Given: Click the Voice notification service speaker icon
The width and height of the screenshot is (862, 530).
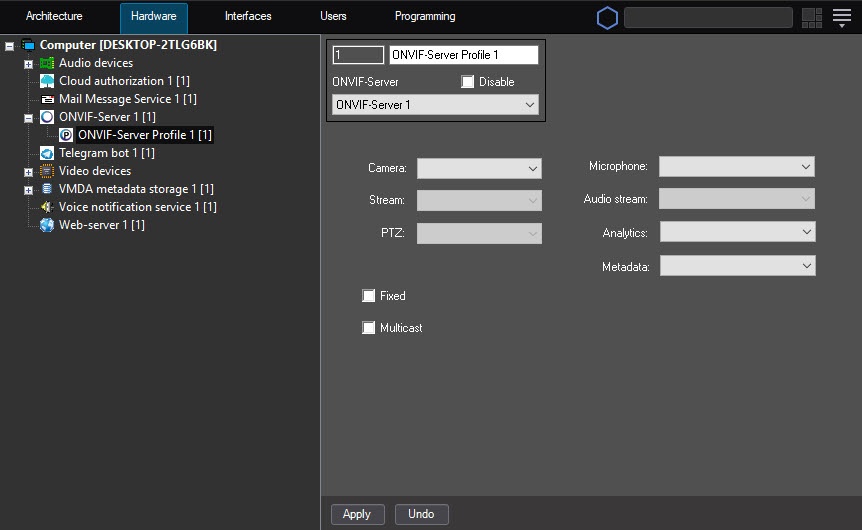Looking at the screenshot, I should (x=47, y=207).
